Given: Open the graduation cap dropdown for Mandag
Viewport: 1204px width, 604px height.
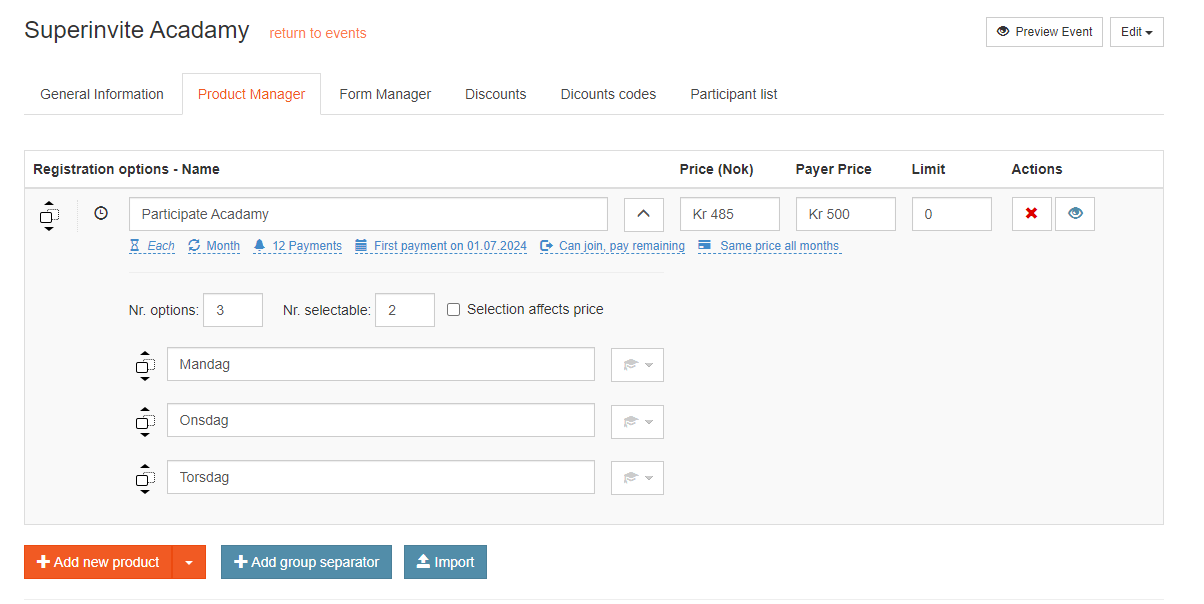Looking at the screenshot, I should click(x=637, y=365).
